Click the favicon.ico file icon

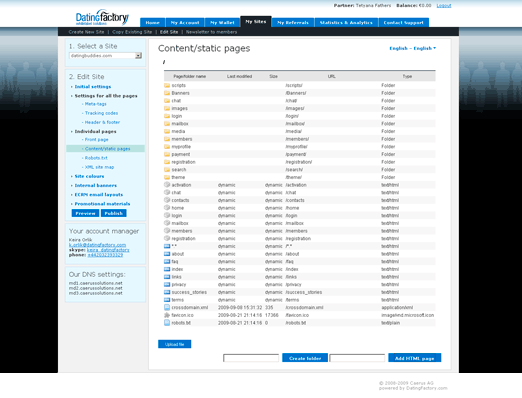167,315
